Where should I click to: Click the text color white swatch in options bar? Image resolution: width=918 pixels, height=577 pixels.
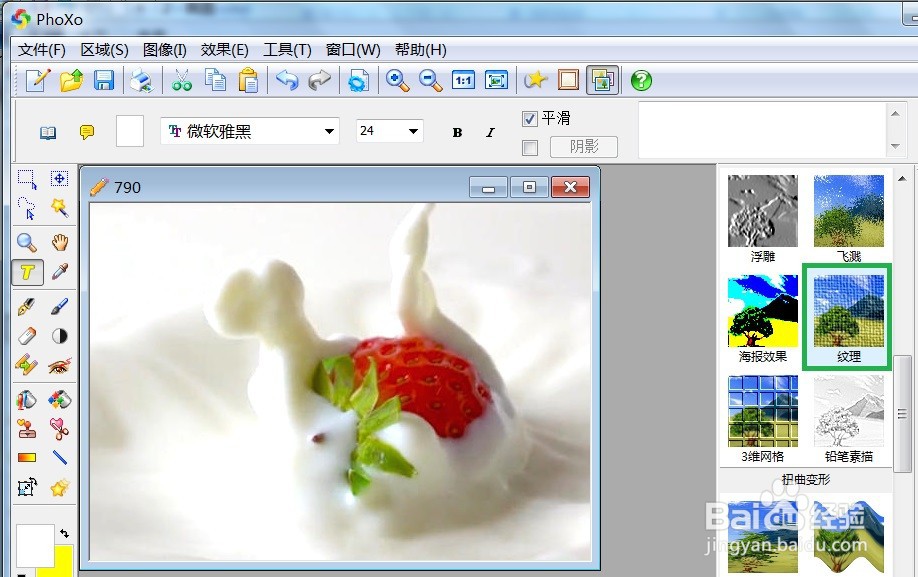130,131
